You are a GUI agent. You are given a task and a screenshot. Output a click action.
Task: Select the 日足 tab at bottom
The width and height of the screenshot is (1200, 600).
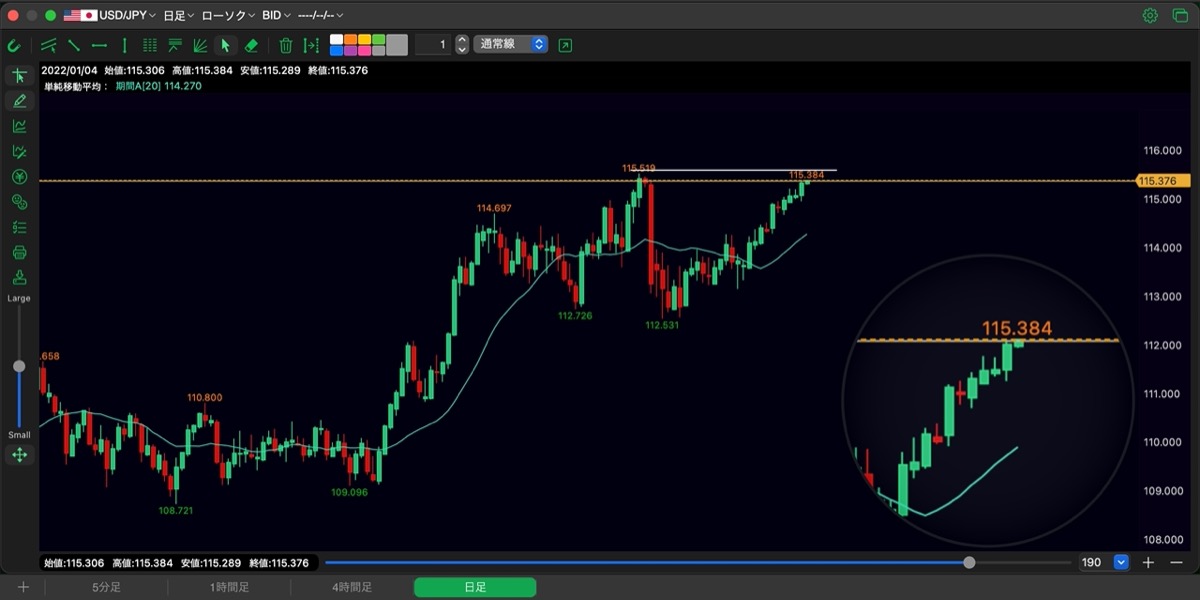point(475,588)
